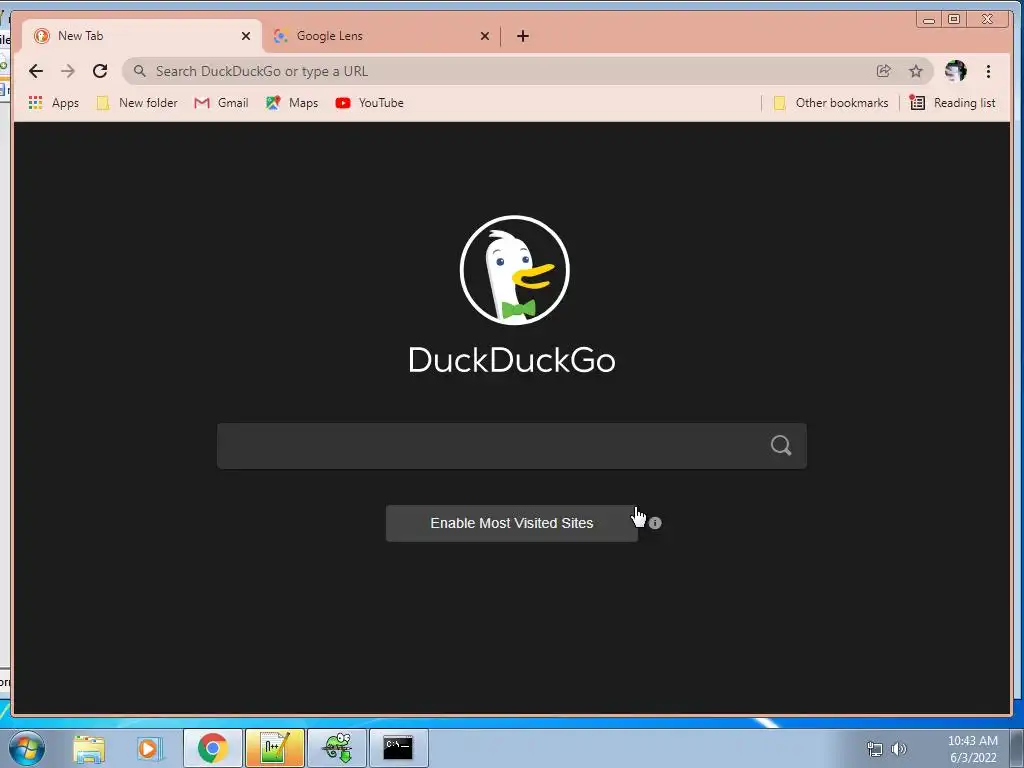Screen dimensions: 1024x768
Task: Open a new tab with the plus button
Action: pyautogui.click(x=522, y=36)
